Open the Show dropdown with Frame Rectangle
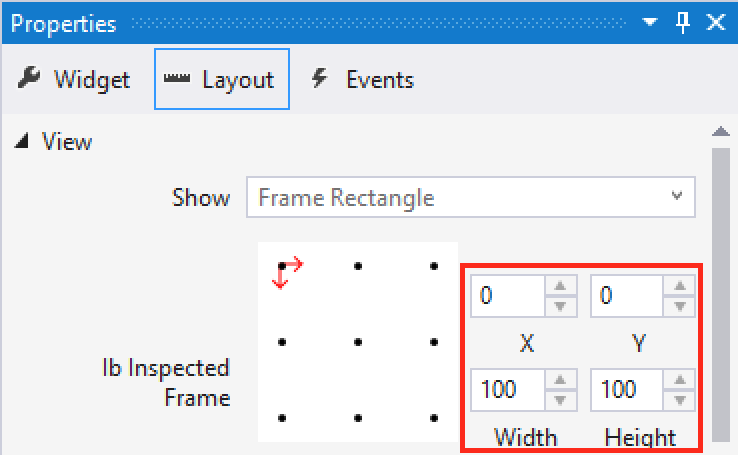738x455 pixels. pos(470,197)
